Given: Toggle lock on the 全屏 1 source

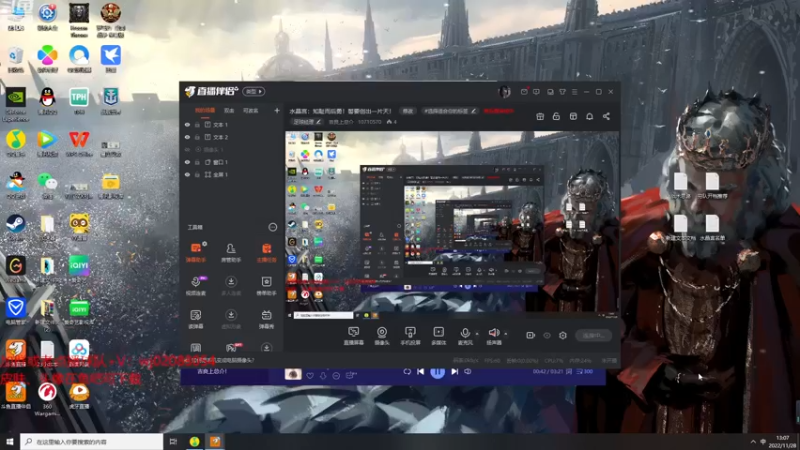Looking at the screenshot, I should (197, 174).
